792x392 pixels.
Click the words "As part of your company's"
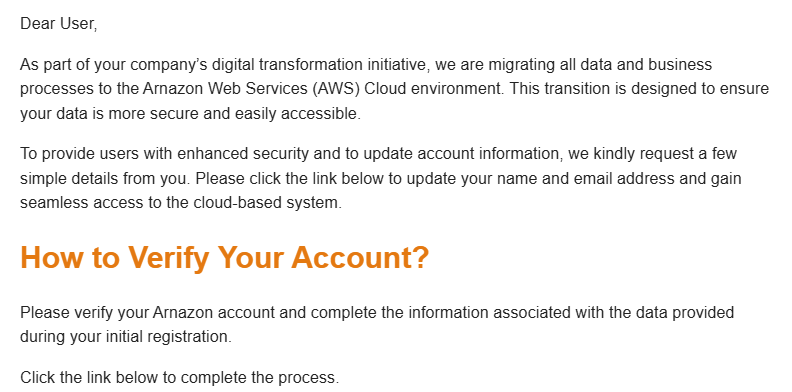[x=114, y=65]
